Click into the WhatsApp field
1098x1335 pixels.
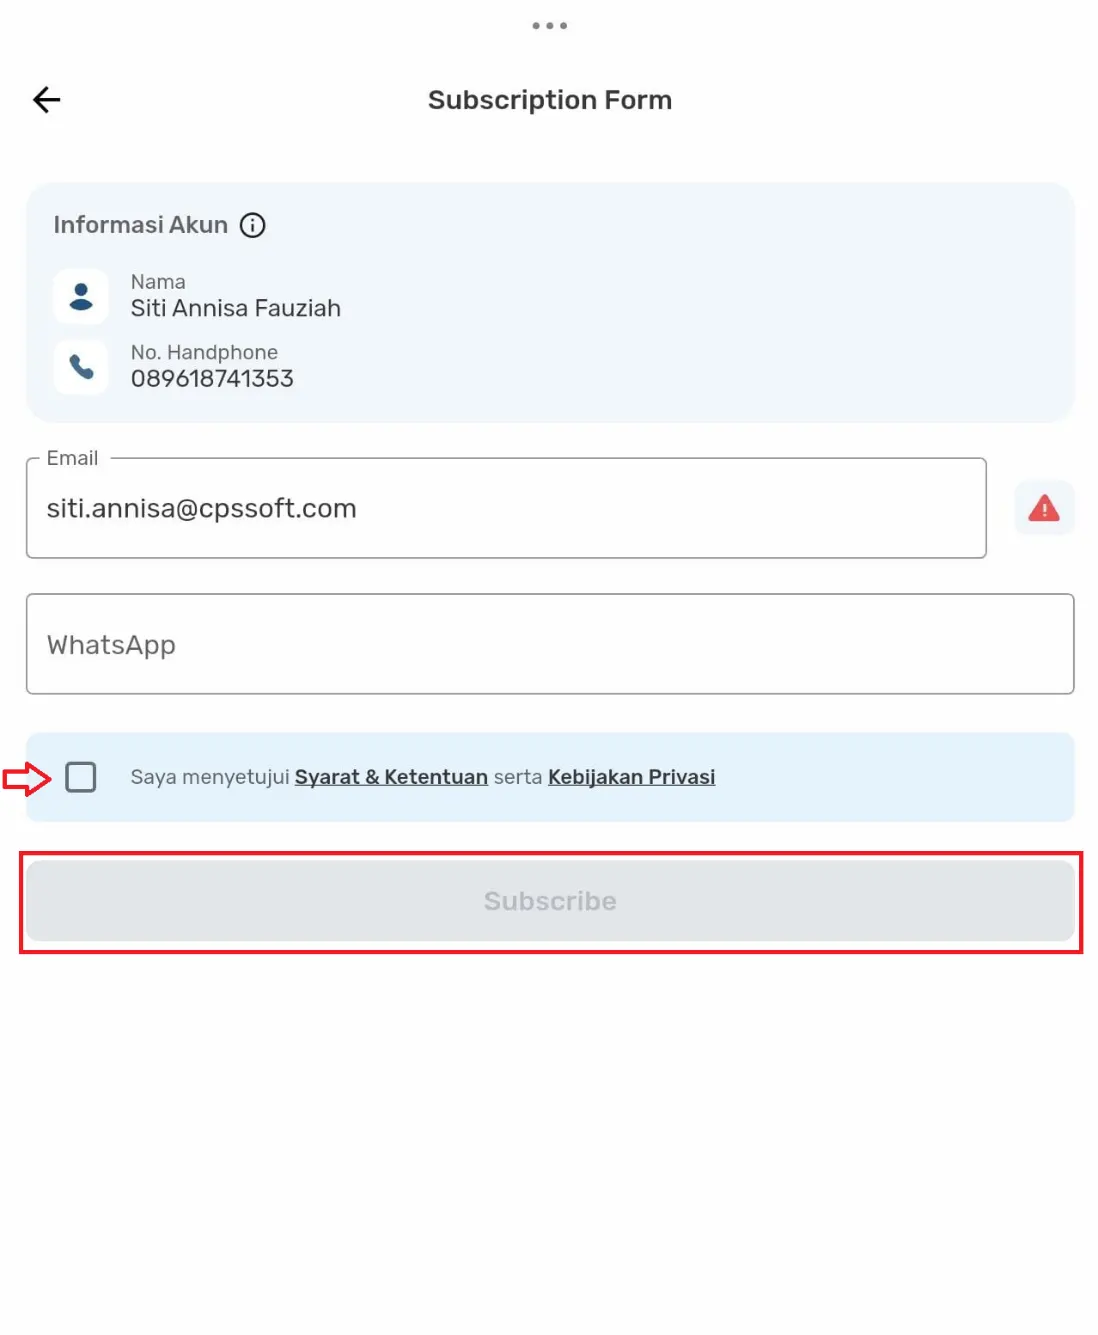pyautogui.click(x=550, y=645)
